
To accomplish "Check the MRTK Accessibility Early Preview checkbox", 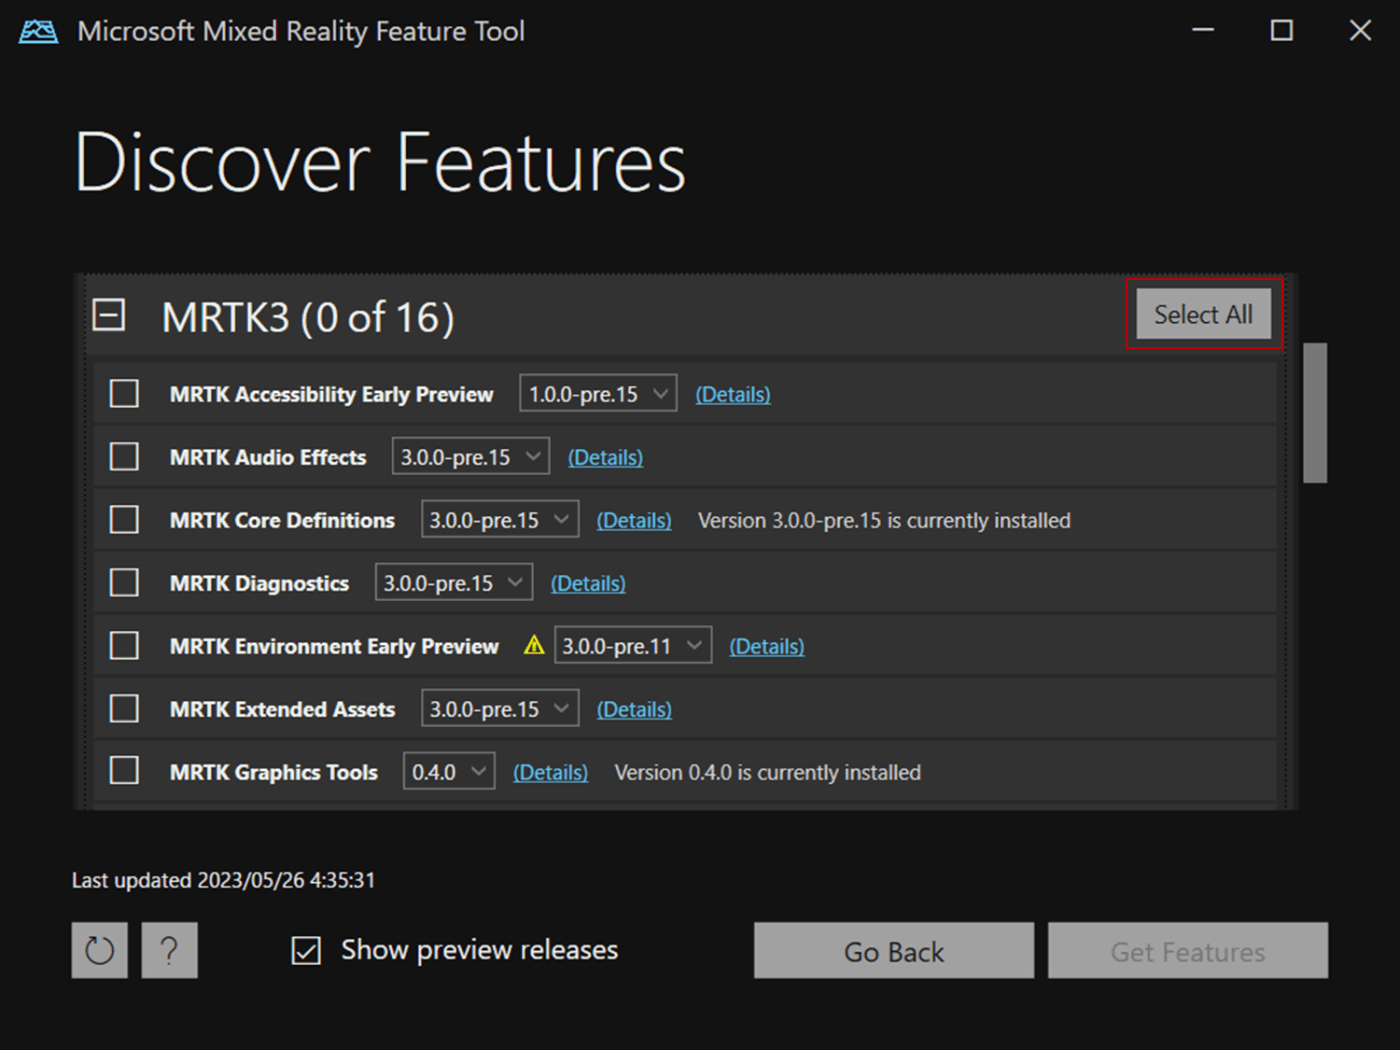I will pyautogui.click(x=124, y=394).
